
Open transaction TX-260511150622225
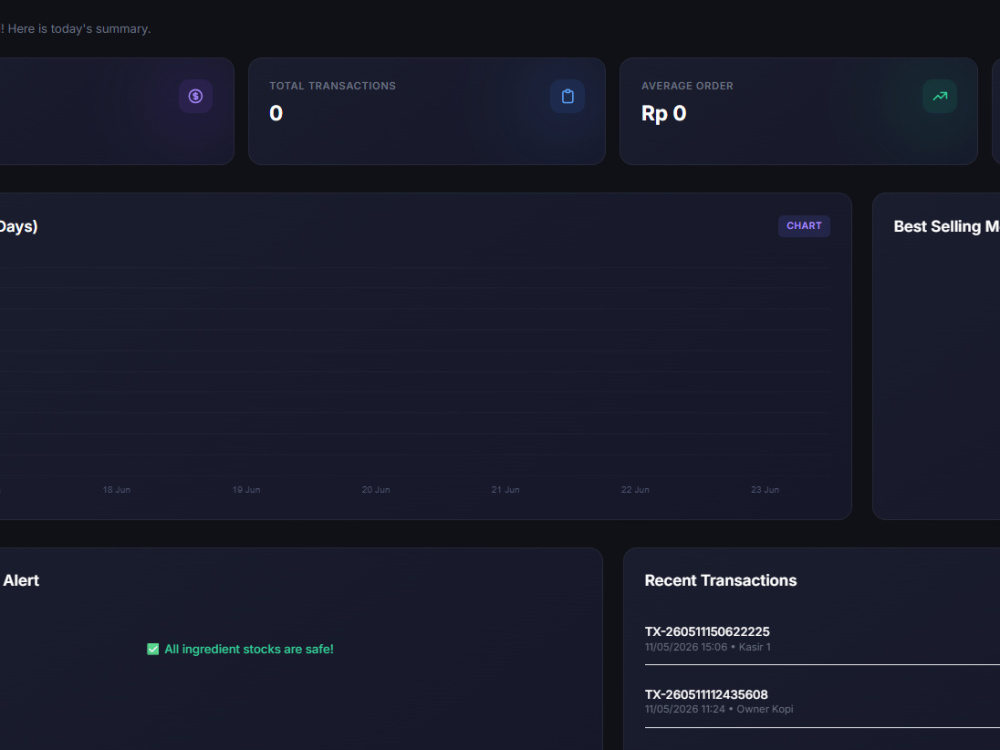click(707, 631)
